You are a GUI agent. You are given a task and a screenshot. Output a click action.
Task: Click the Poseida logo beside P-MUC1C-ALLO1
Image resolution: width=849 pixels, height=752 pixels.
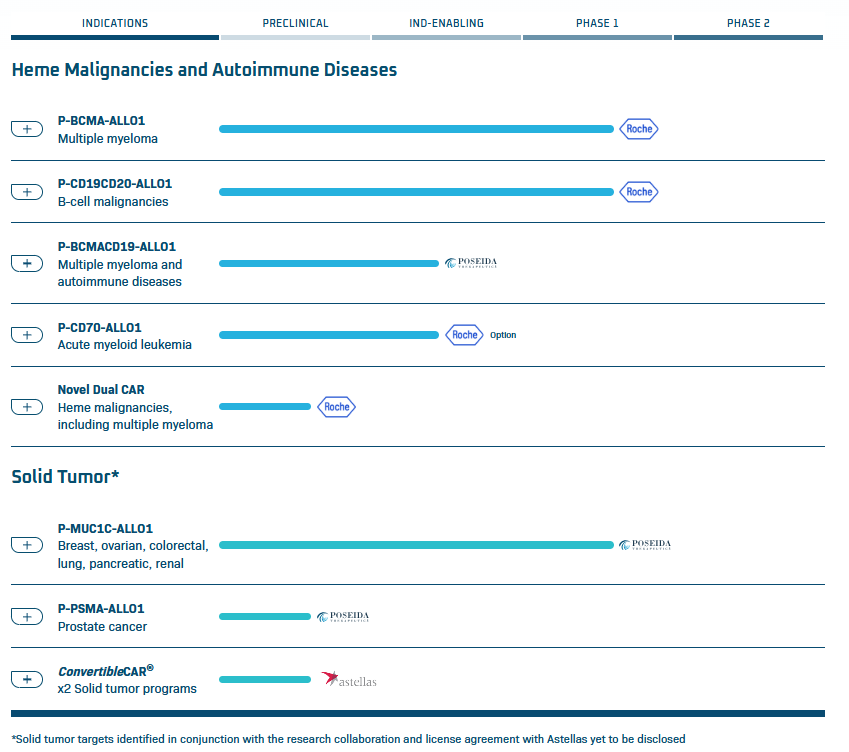(645, 545)
